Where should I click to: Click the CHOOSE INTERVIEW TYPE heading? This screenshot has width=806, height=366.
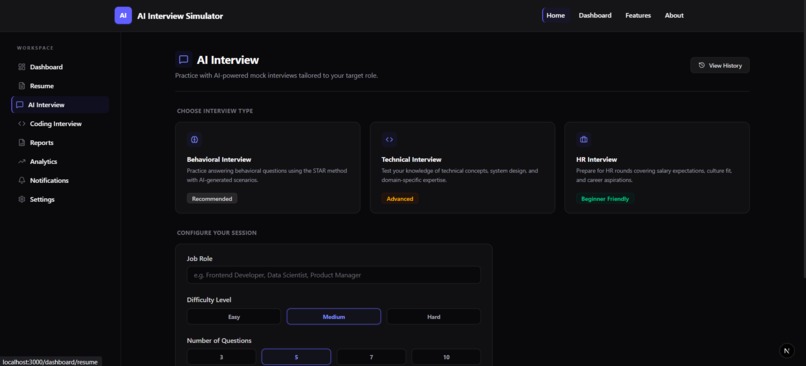pos(215,111)
